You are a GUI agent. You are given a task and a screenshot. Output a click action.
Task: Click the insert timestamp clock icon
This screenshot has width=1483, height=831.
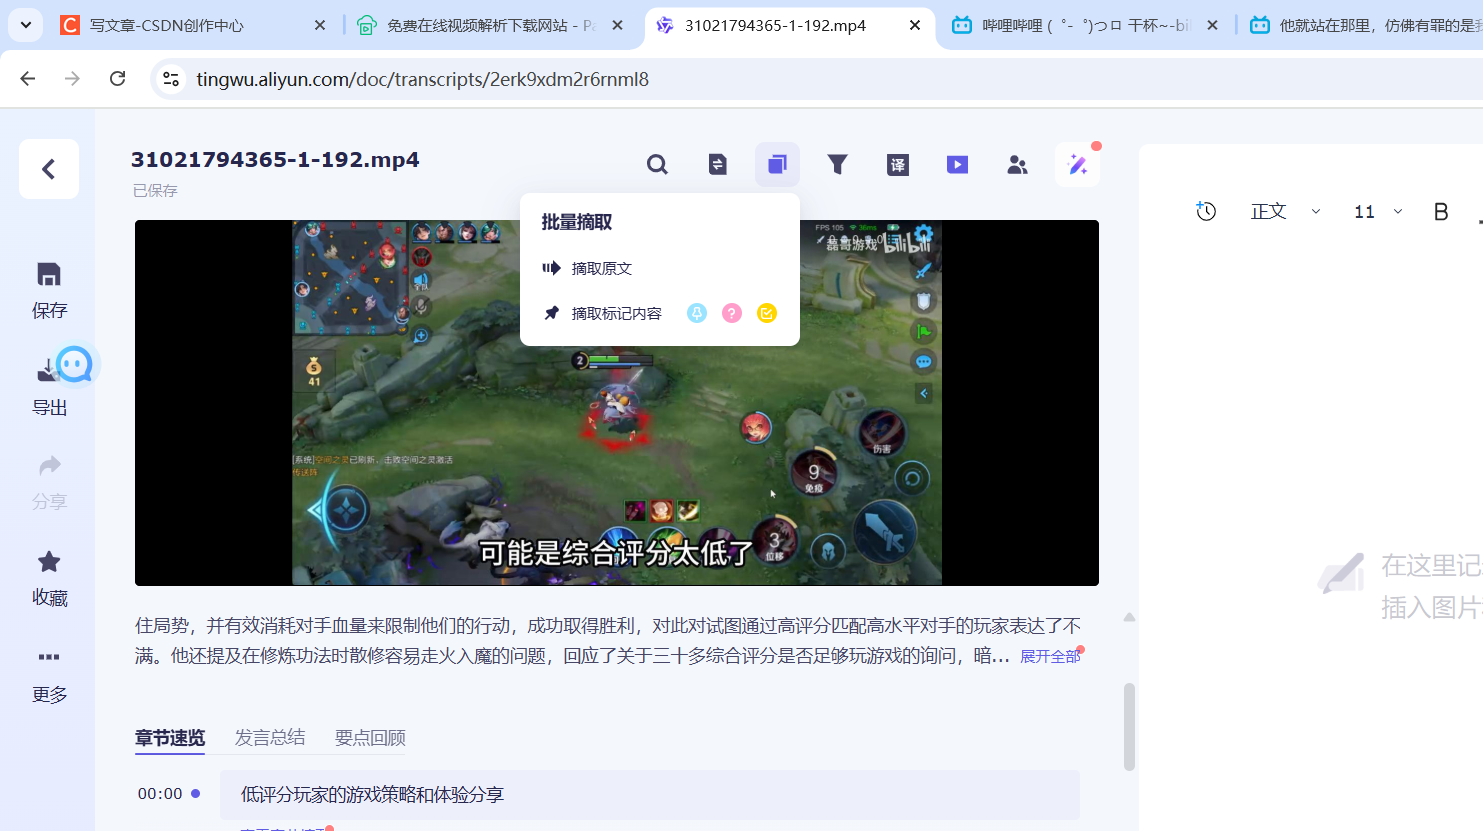1206,211
